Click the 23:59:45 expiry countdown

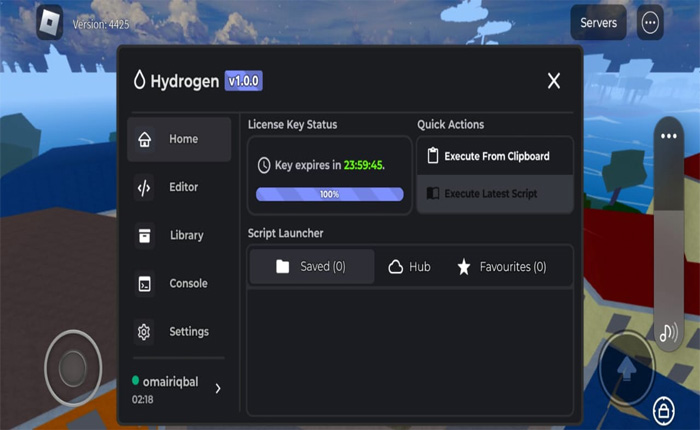click(x=363, y=165)
